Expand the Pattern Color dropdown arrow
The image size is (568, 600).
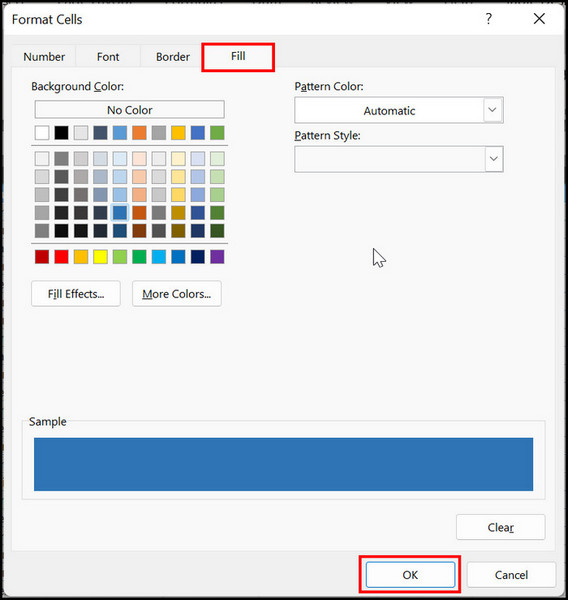[x=492, y=110]
